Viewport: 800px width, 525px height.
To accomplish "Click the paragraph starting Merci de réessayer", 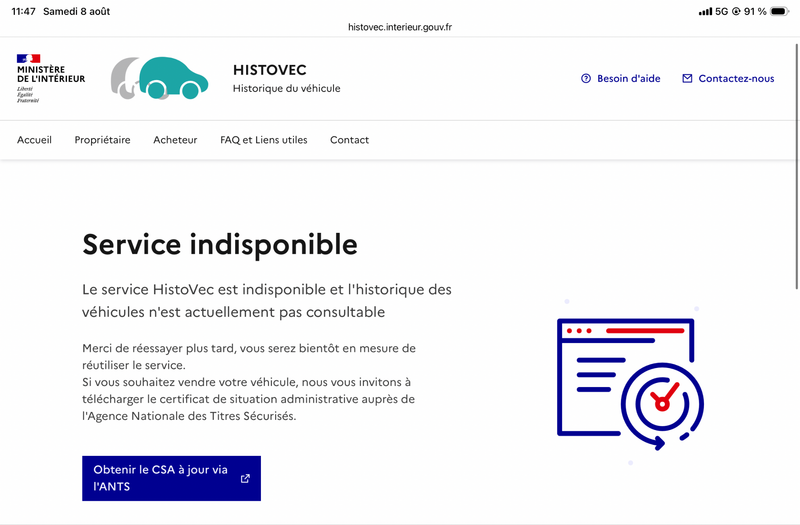I will (x=249, y=382).
